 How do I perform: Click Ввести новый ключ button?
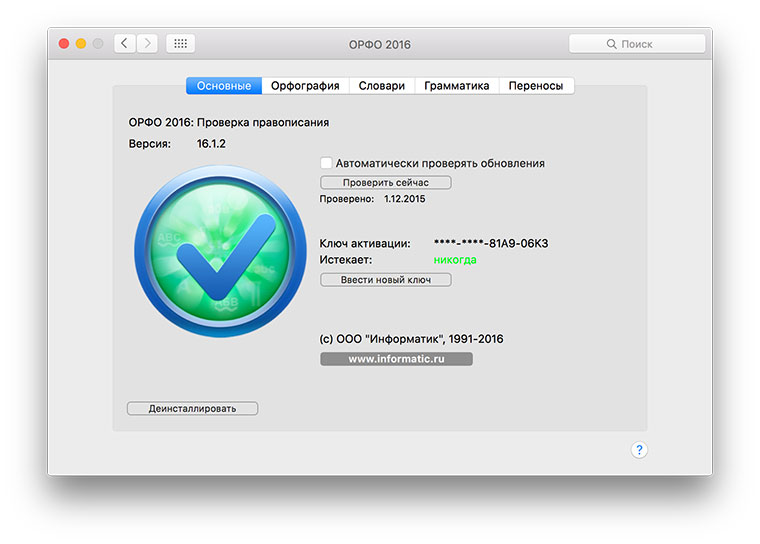386,280
